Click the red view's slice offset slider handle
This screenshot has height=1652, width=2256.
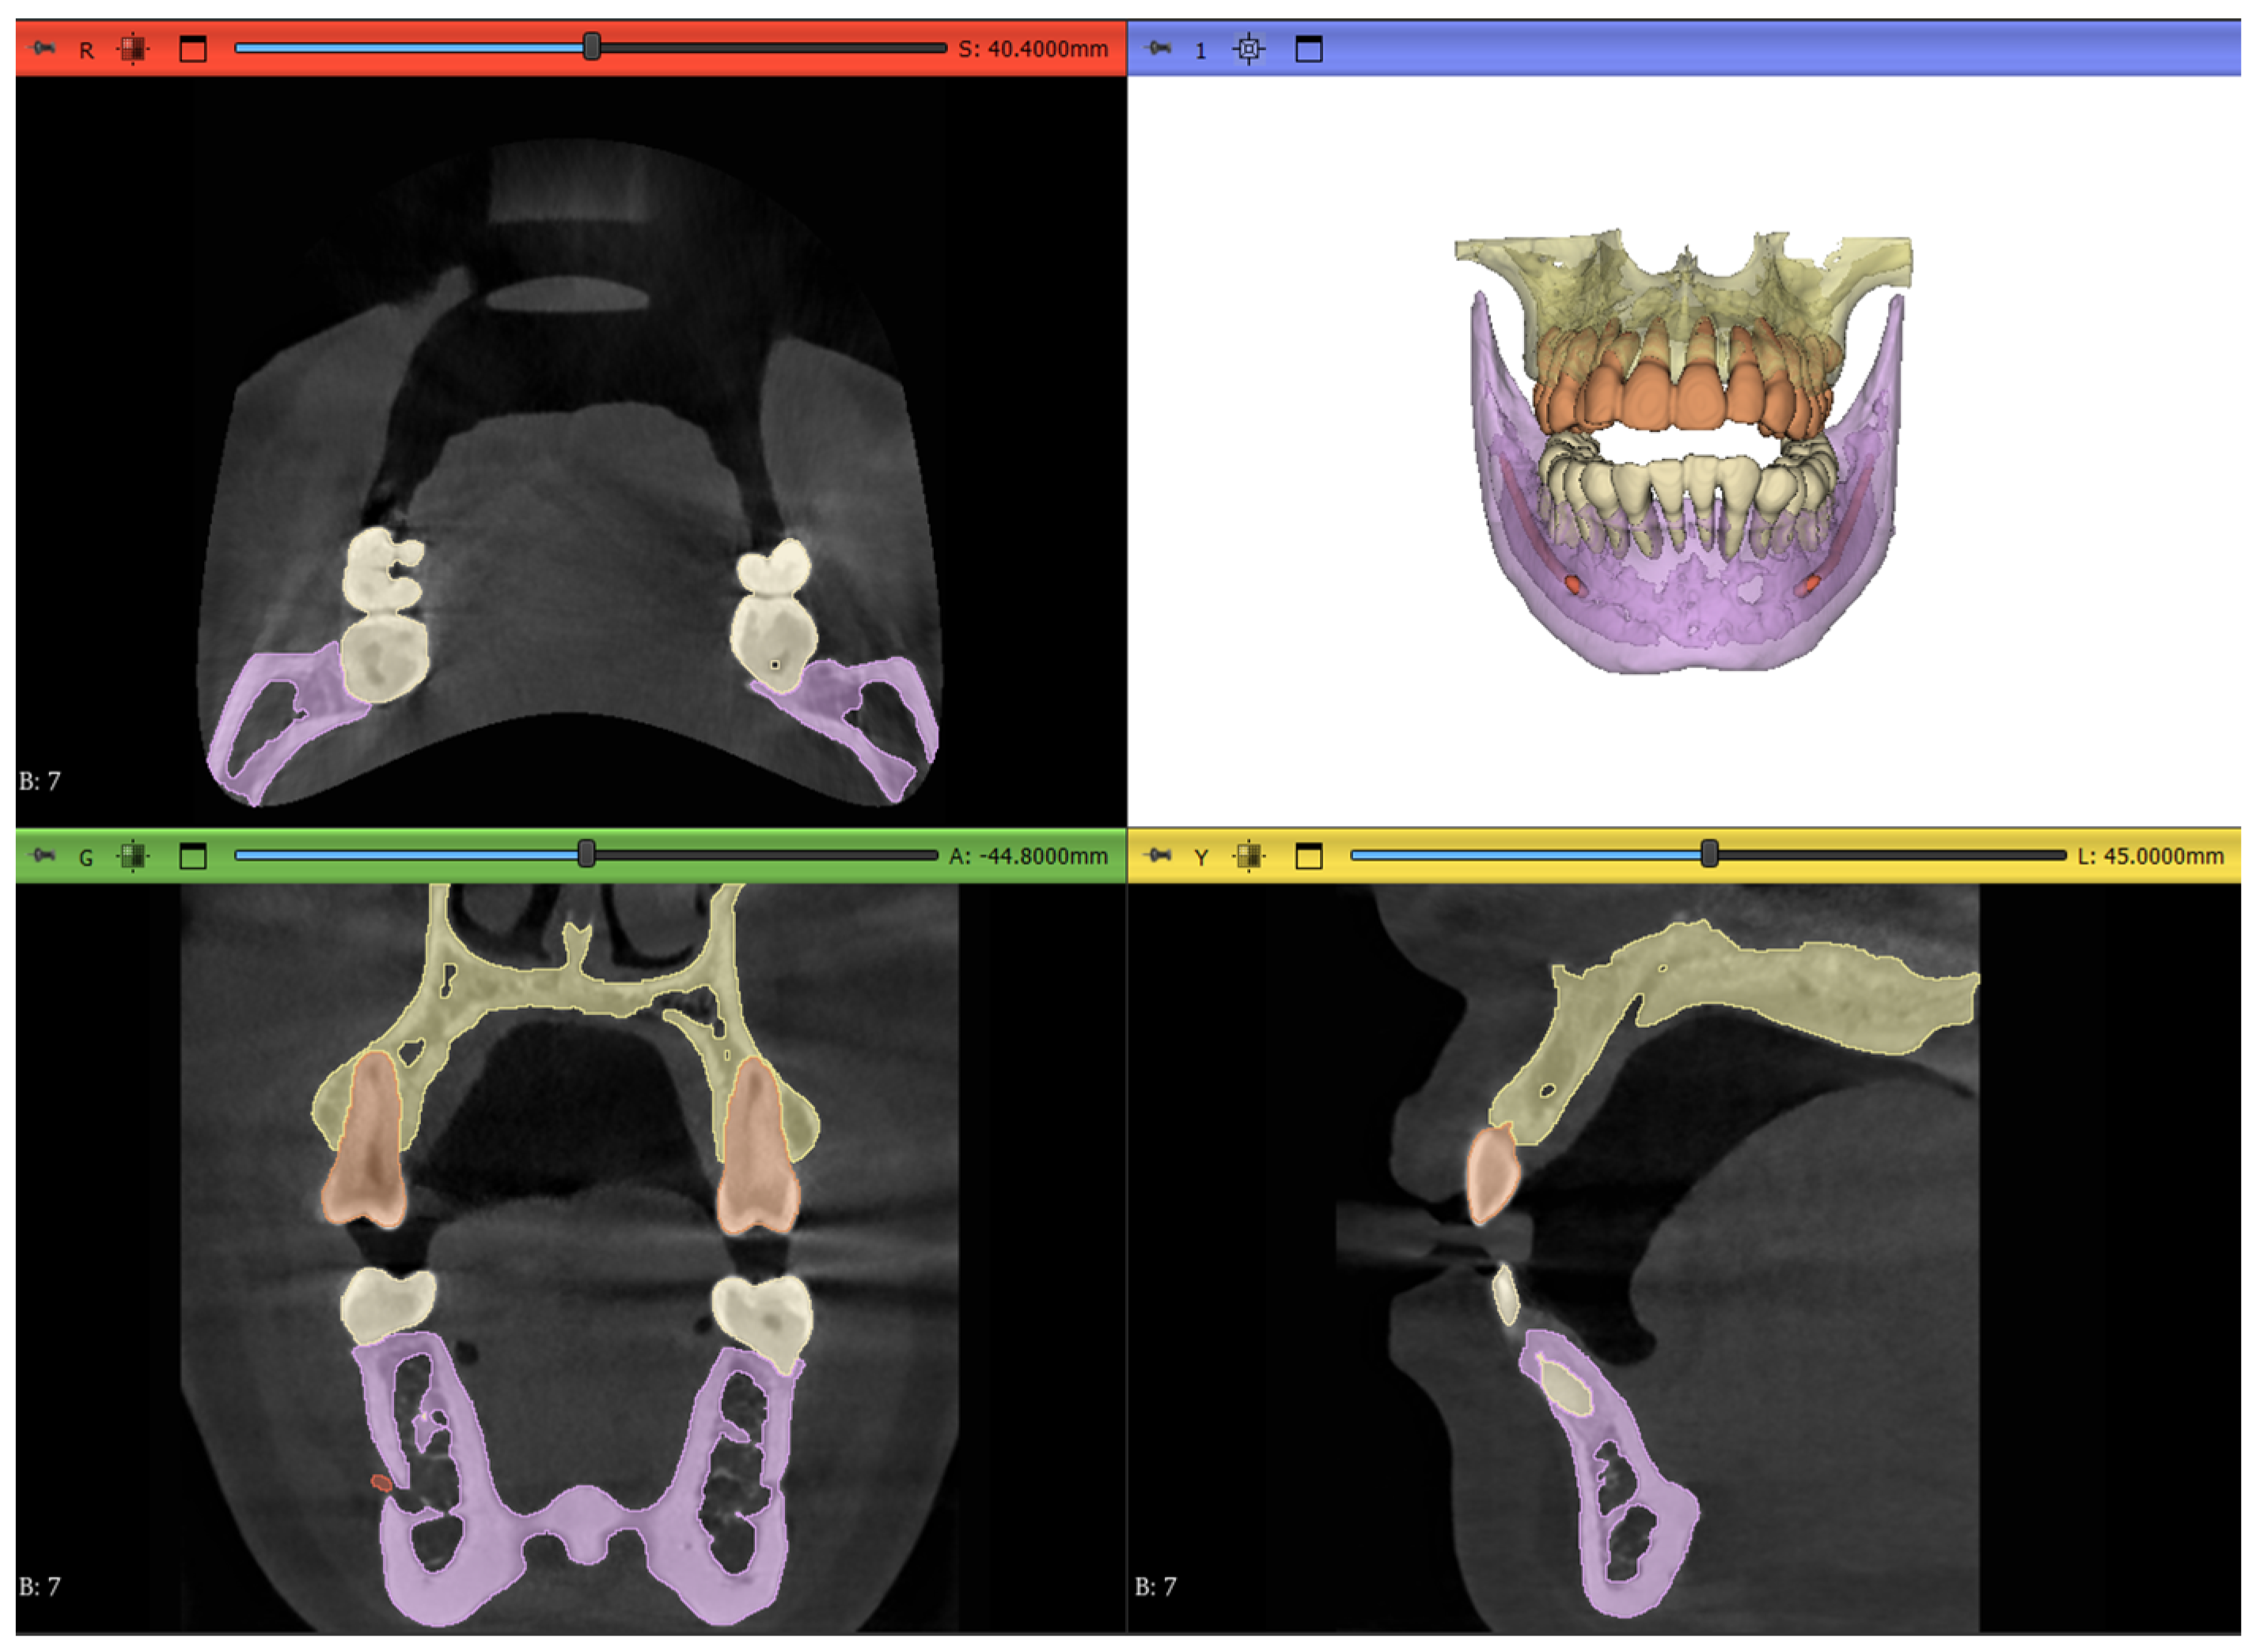tap(592, 47)
